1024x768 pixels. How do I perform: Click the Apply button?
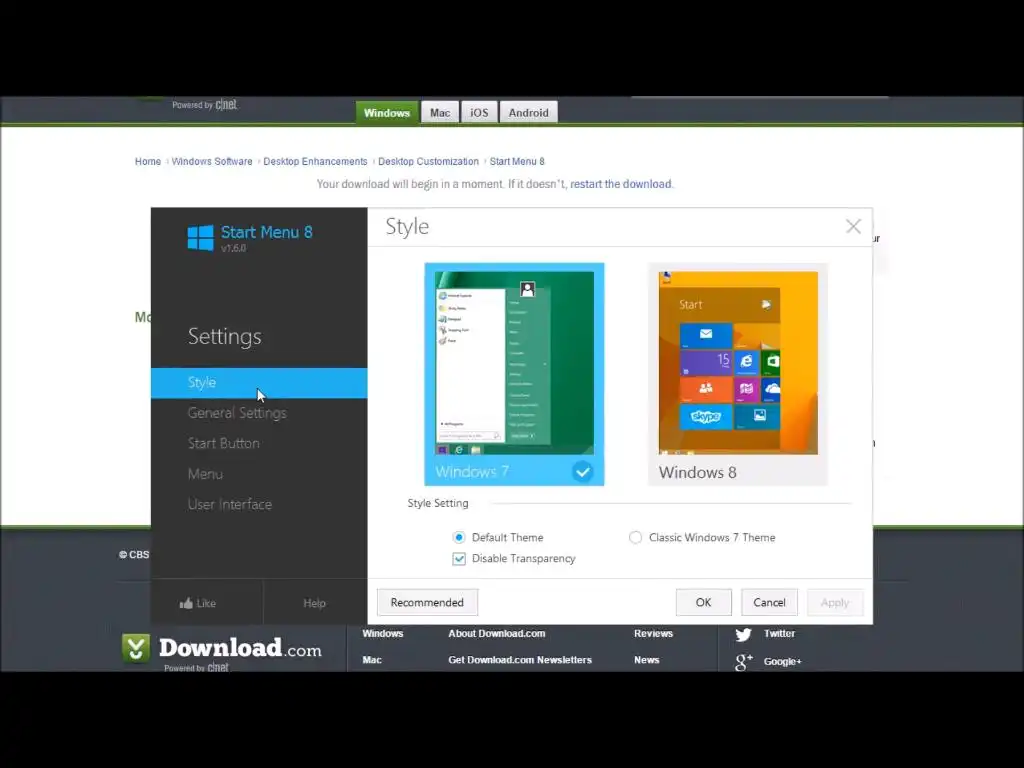[835, 602]
